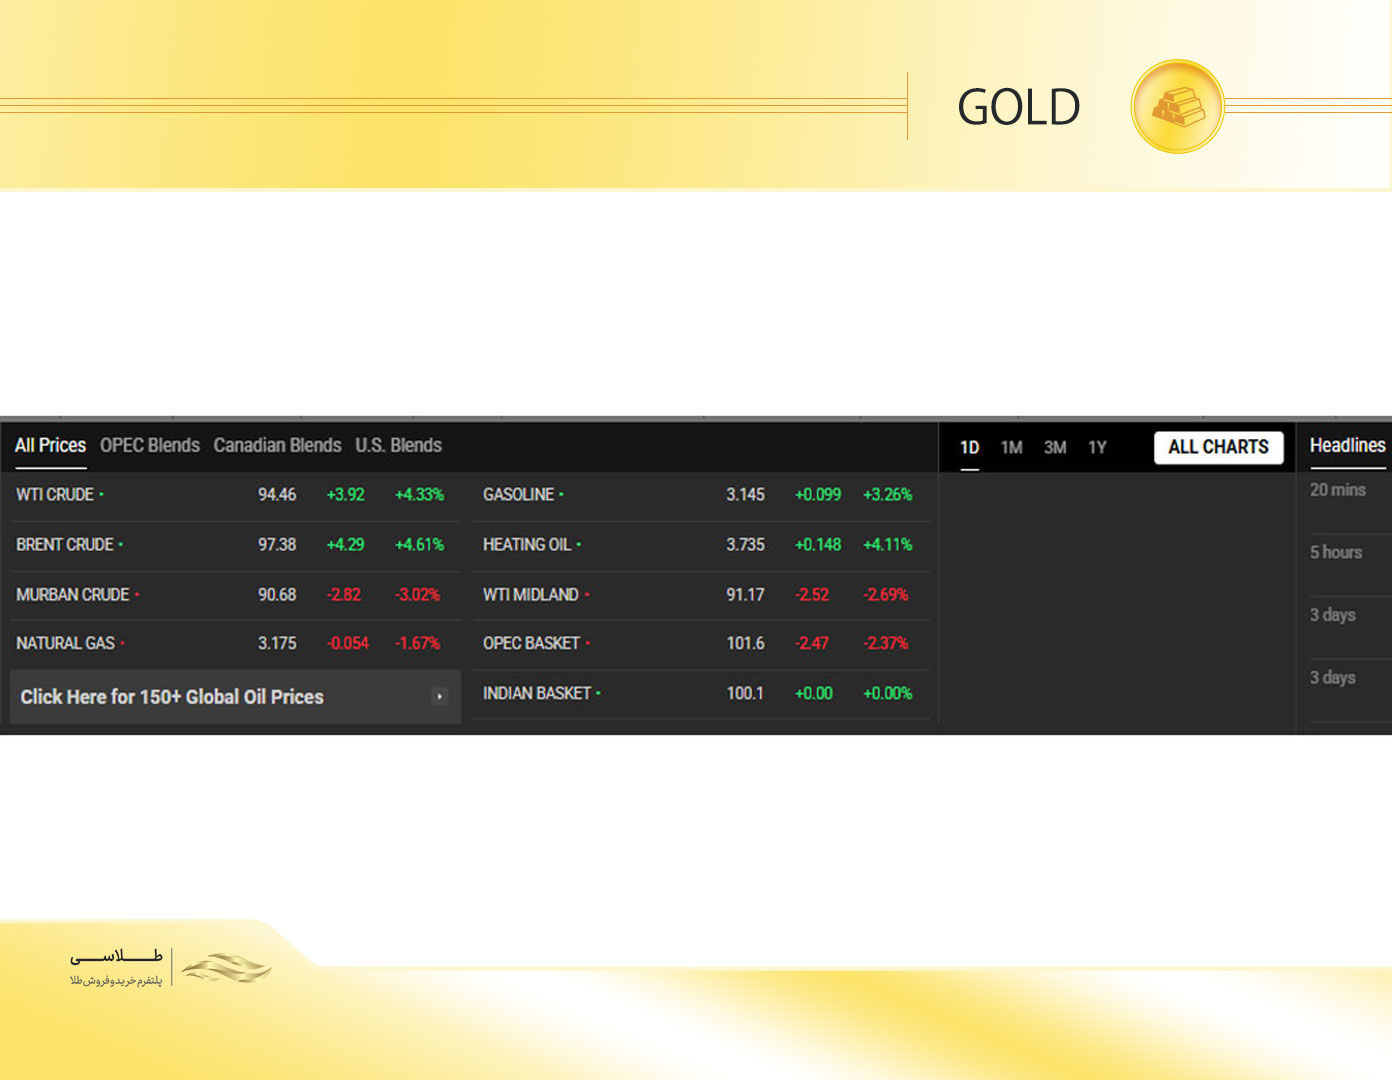Switch chart range to 1M
This screenshot has height=1080, width=1392.
[x=1012, y=448]
